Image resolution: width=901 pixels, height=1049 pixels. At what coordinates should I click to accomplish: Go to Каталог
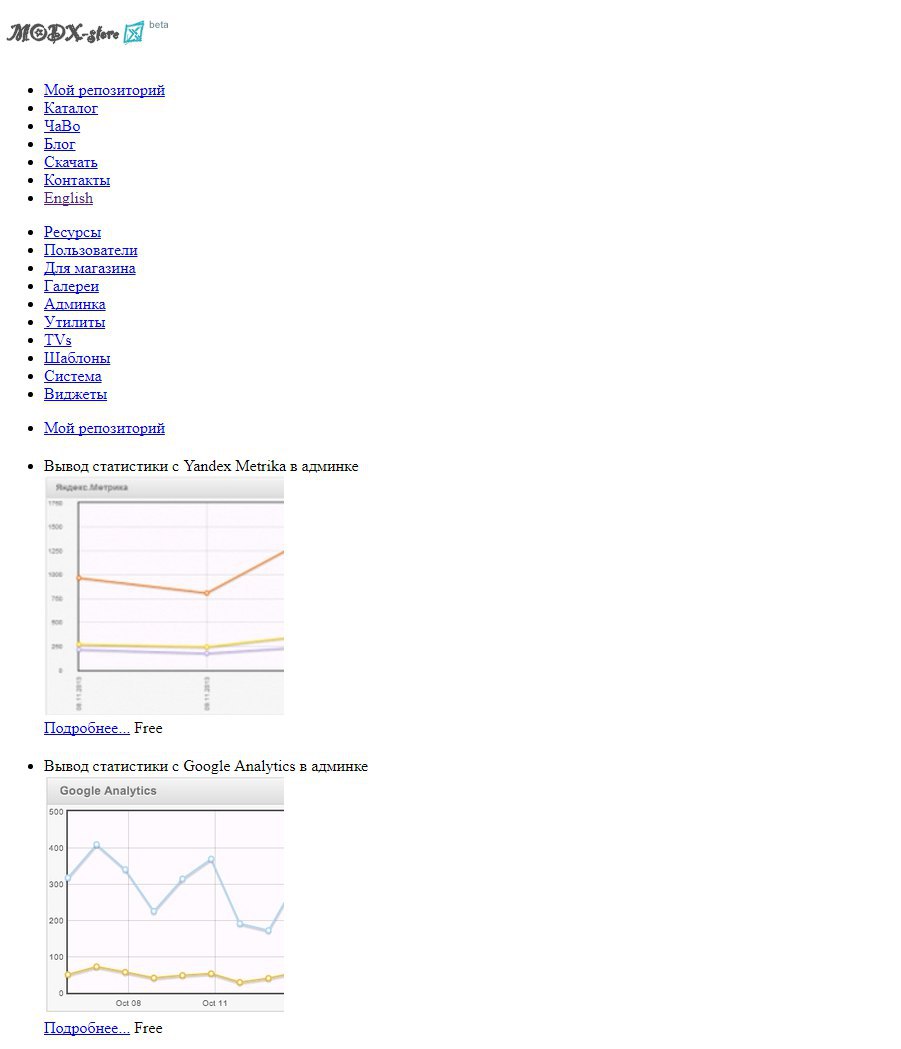(x=71, y=108)
